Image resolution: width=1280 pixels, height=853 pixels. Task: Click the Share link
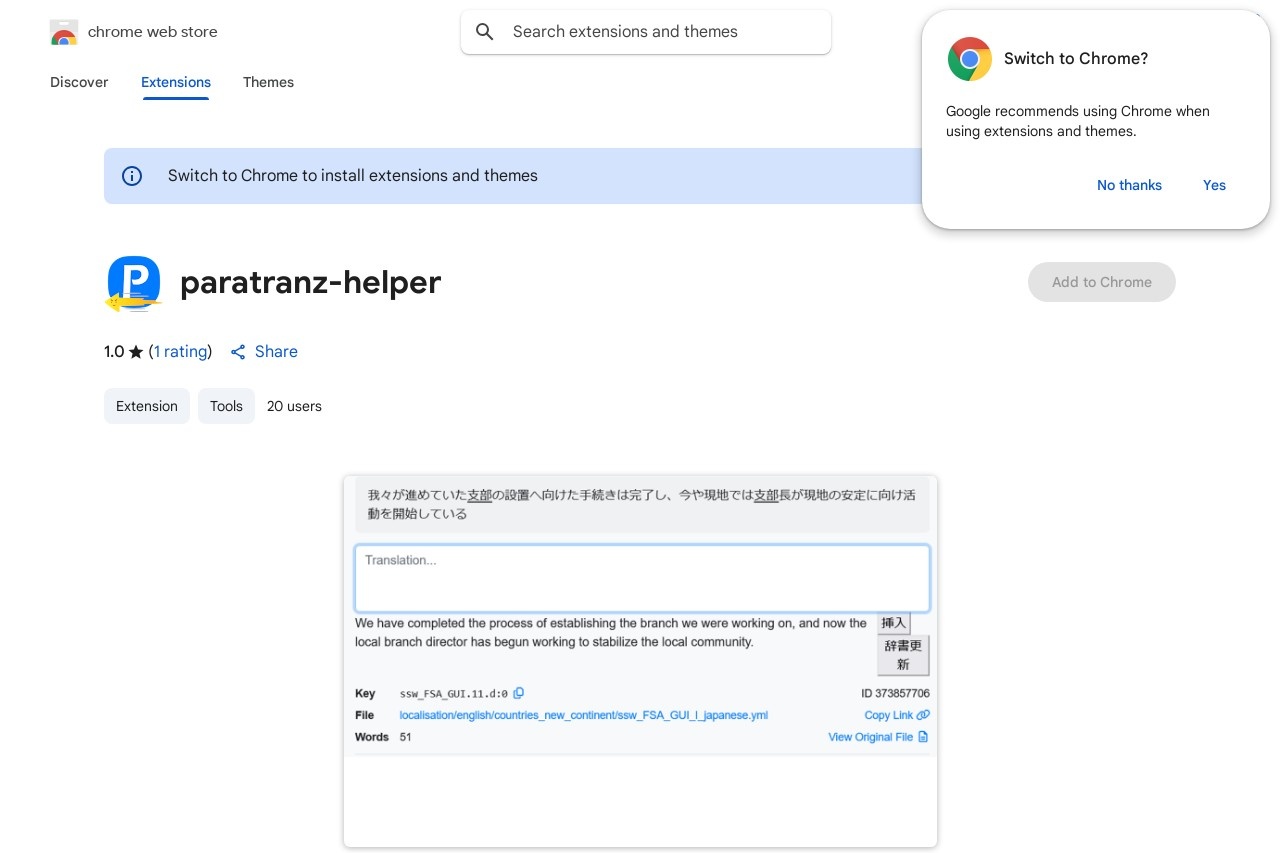276,352
